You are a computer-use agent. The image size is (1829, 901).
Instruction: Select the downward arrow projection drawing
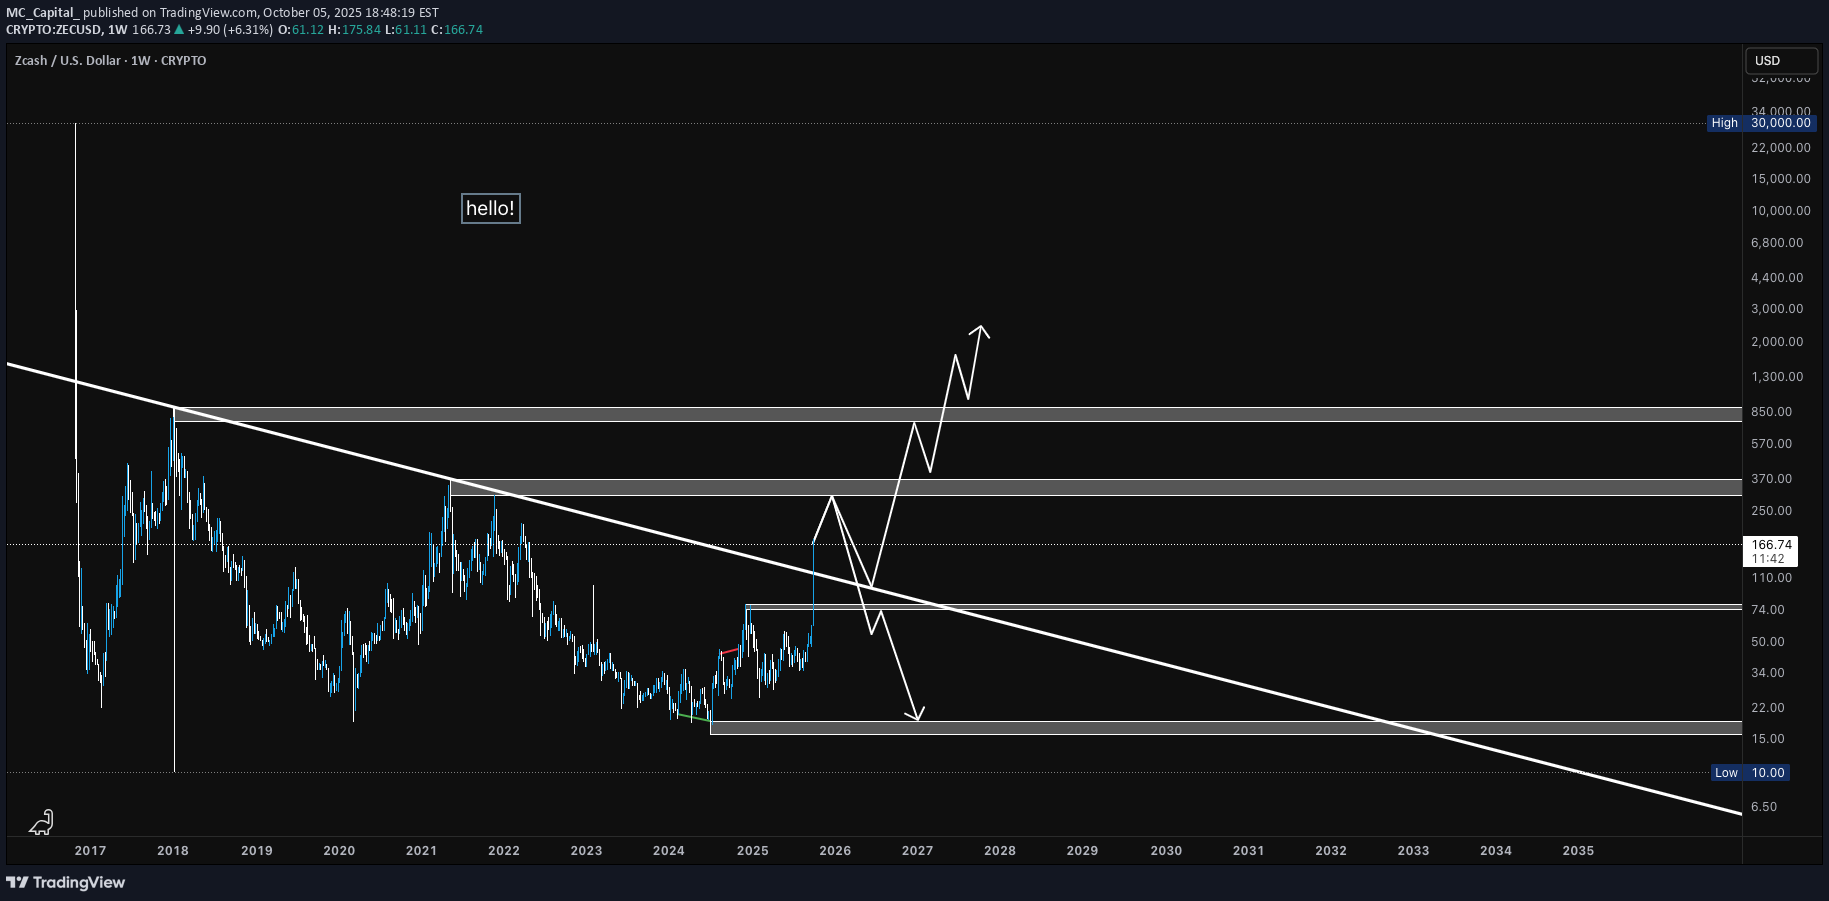[x=895, y=670]
